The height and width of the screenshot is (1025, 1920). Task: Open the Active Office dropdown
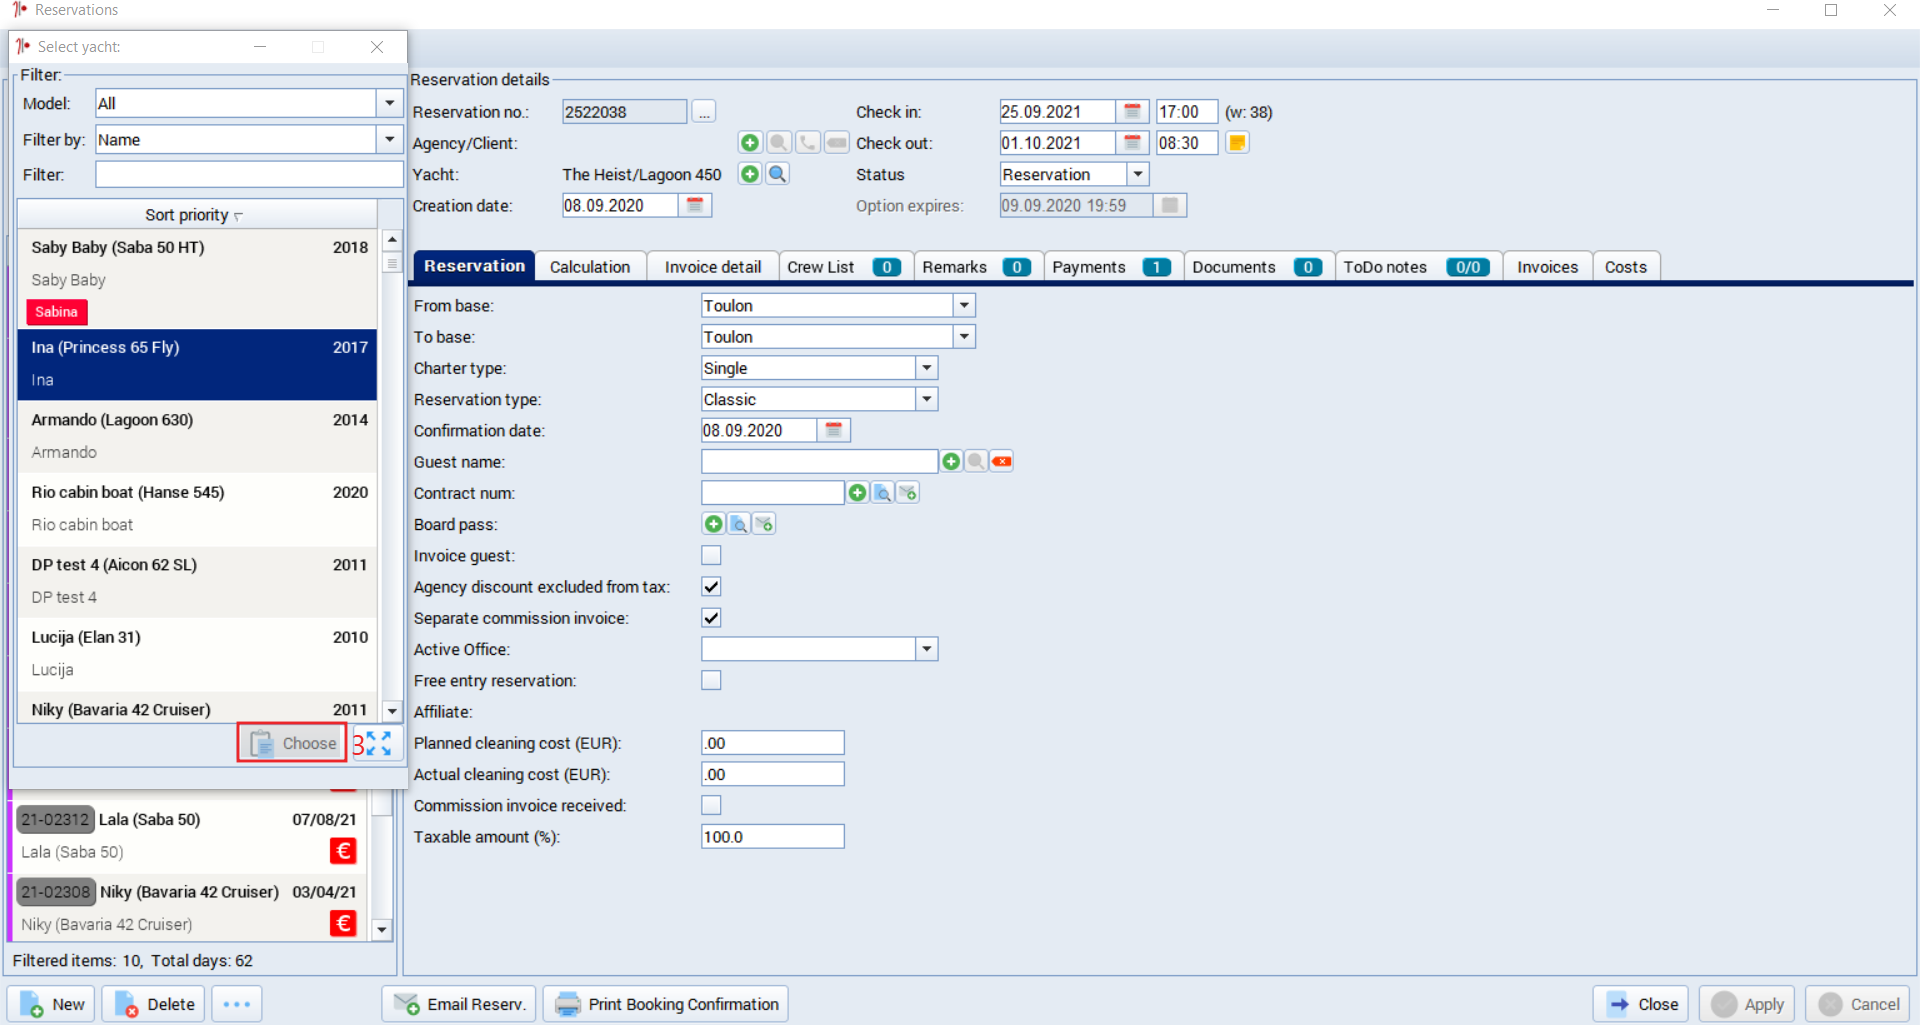(927, 649)
